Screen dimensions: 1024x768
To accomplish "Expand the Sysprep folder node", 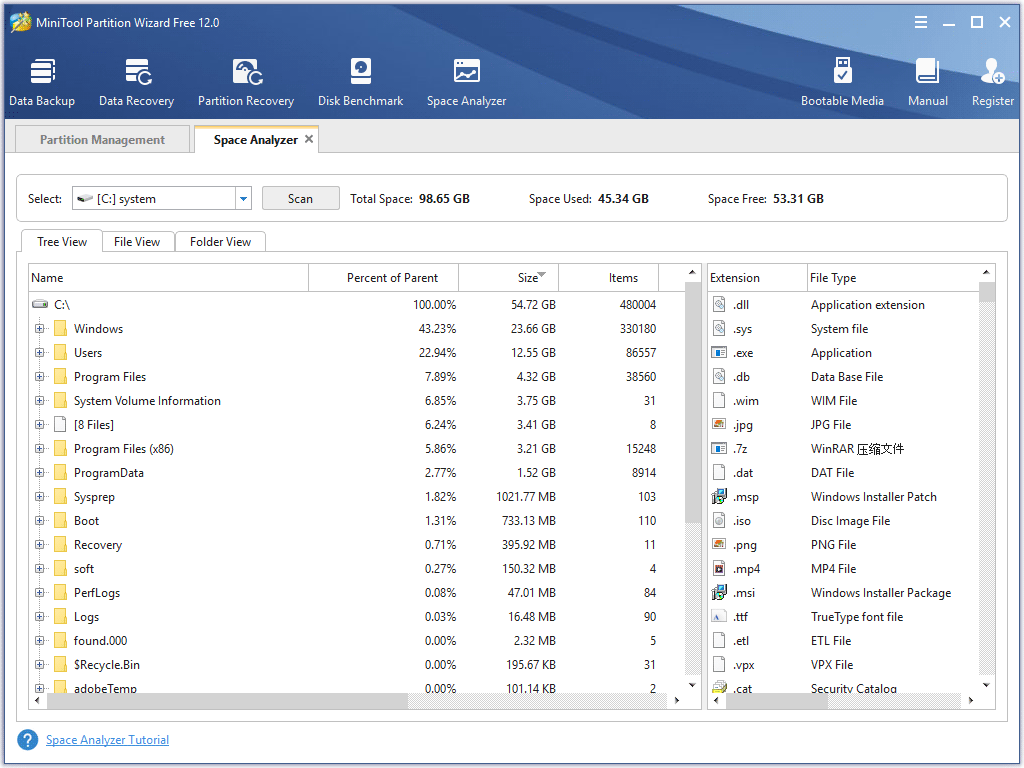I will pos(39,497).
